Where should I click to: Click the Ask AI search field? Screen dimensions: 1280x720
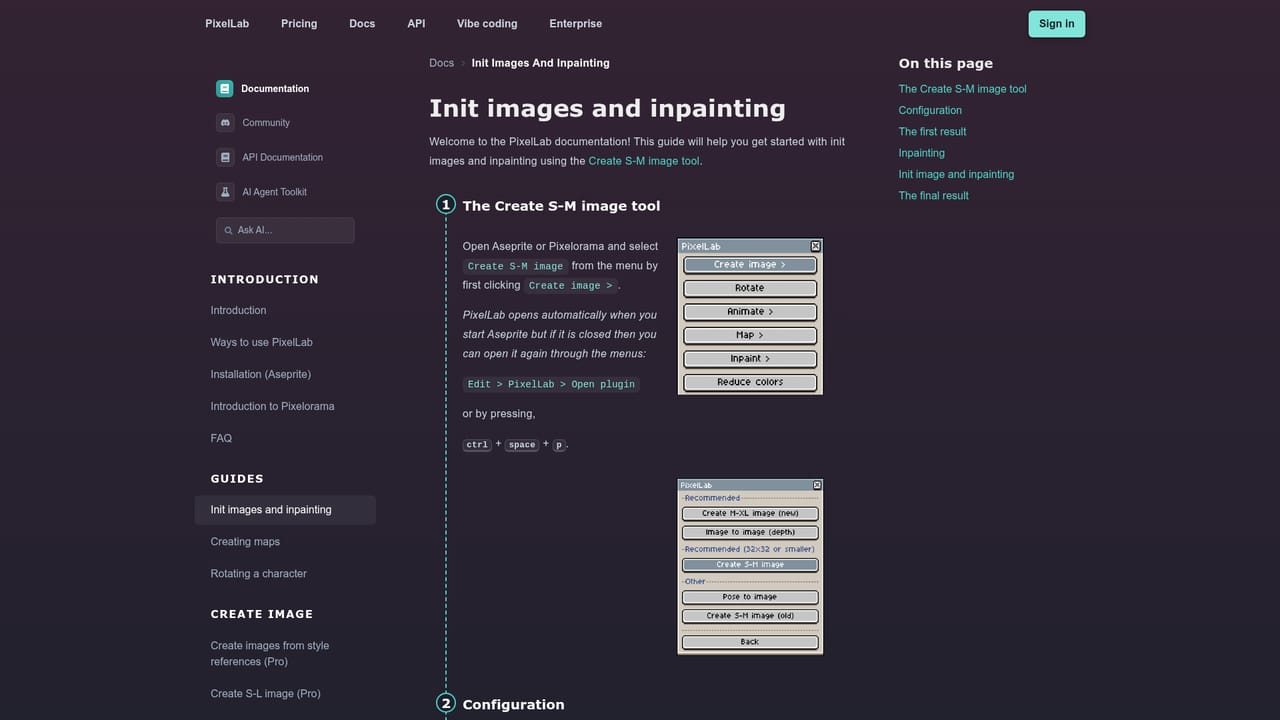pos(285,230)
